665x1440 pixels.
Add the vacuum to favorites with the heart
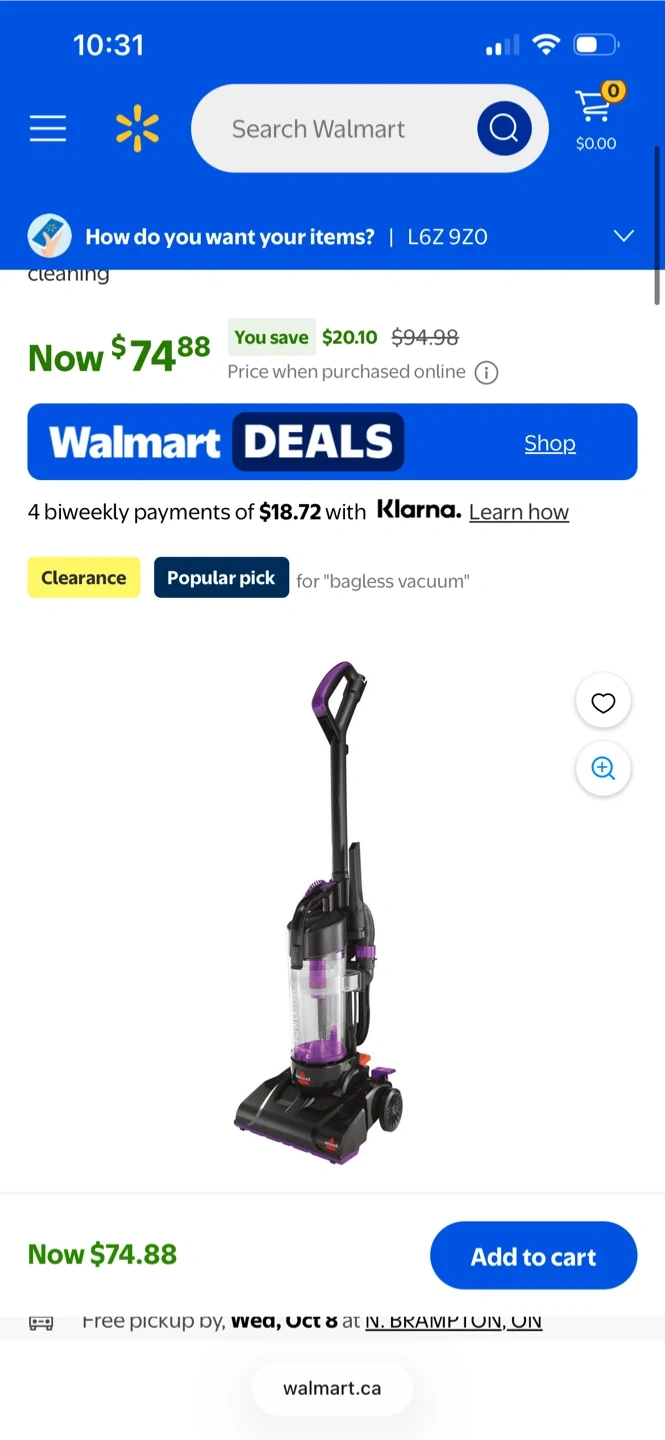point(603,703)
